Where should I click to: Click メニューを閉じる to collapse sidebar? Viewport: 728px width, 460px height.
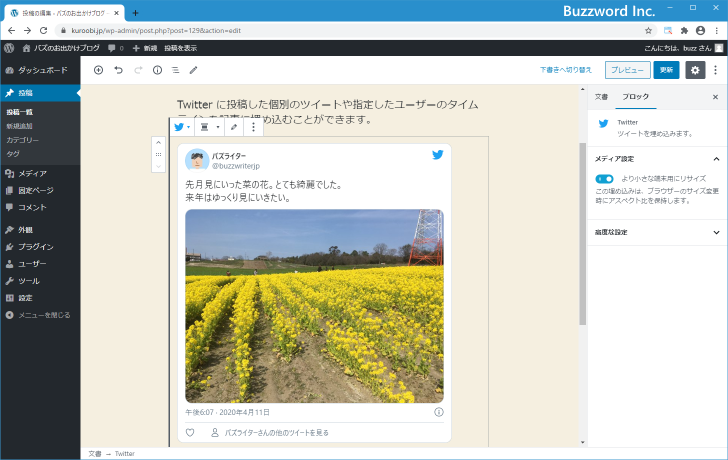tap(40, 315)
